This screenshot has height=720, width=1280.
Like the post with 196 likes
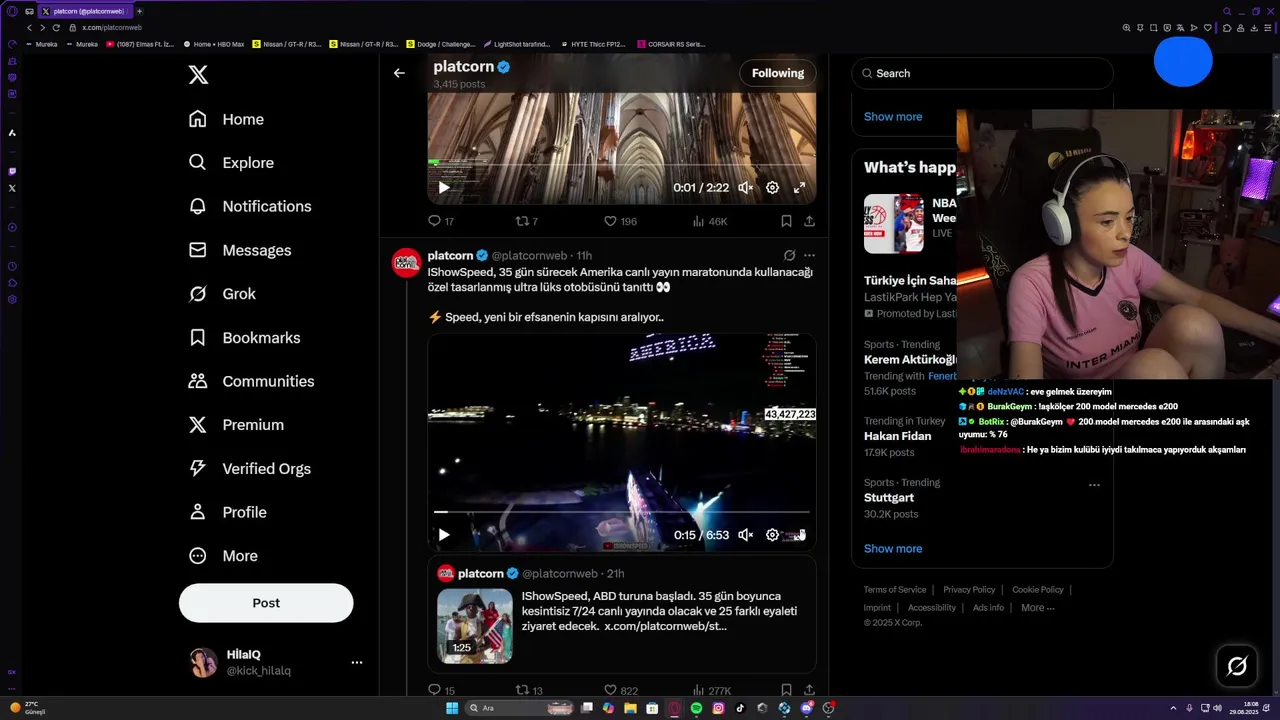(620, 221)
